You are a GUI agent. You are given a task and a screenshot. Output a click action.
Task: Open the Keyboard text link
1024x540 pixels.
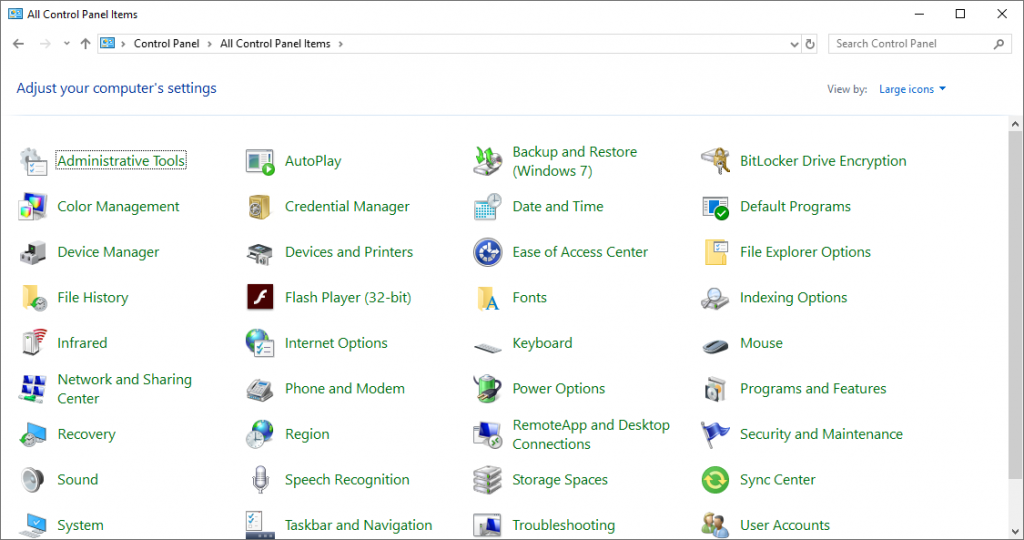click(542, 343)
